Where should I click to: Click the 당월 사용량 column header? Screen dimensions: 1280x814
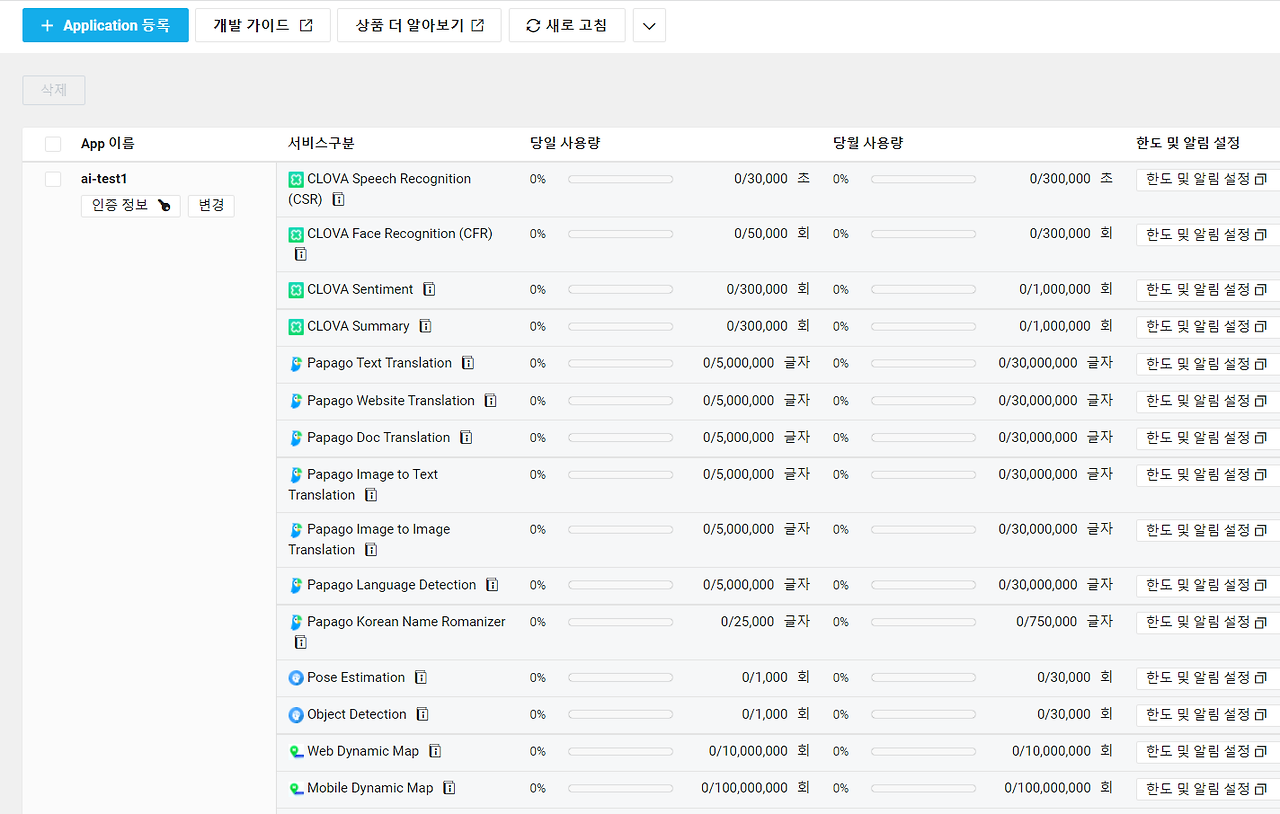click(868, 144)
